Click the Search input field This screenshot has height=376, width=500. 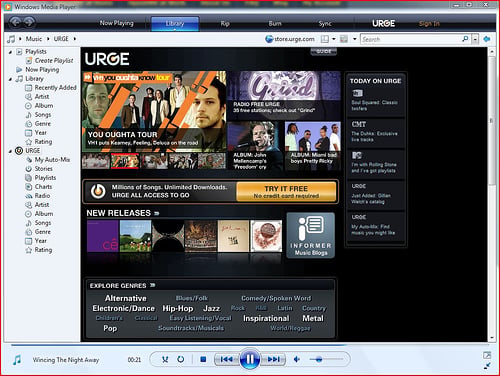[411, 39]
